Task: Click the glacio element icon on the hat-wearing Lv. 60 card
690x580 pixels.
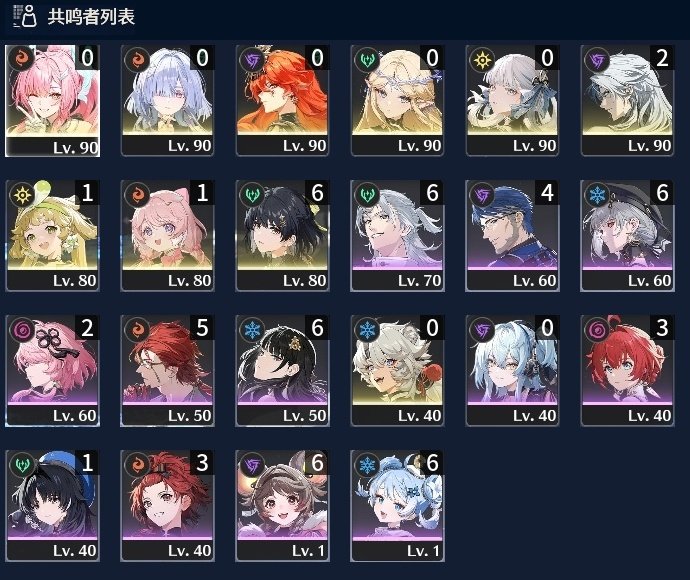Action: 597,194
